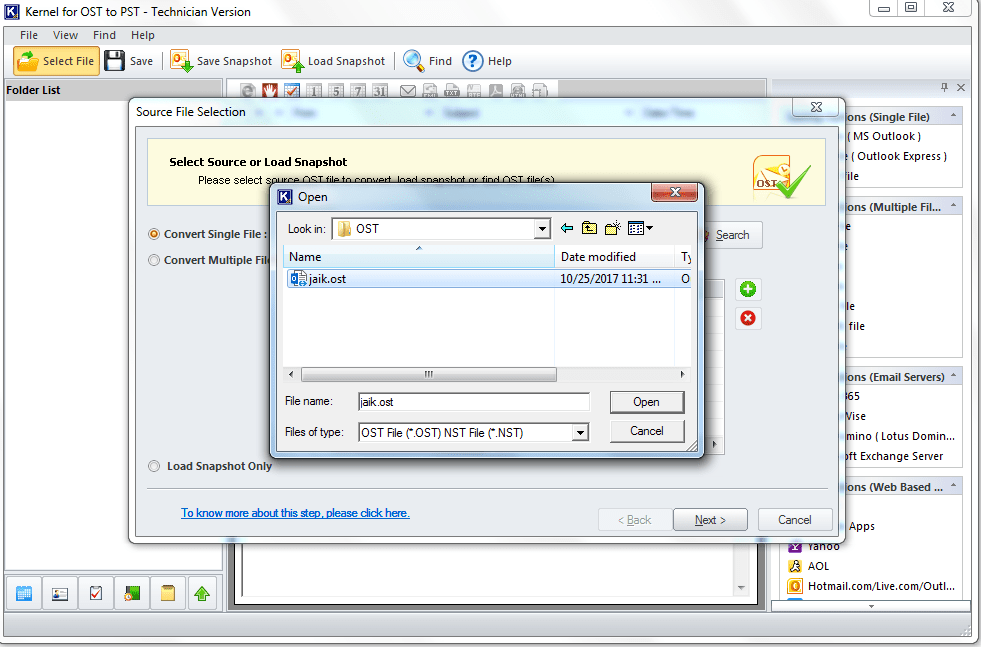Go back to last folder in Open dialog
Viewport: 981px width, 647px height.
point(567,228)
